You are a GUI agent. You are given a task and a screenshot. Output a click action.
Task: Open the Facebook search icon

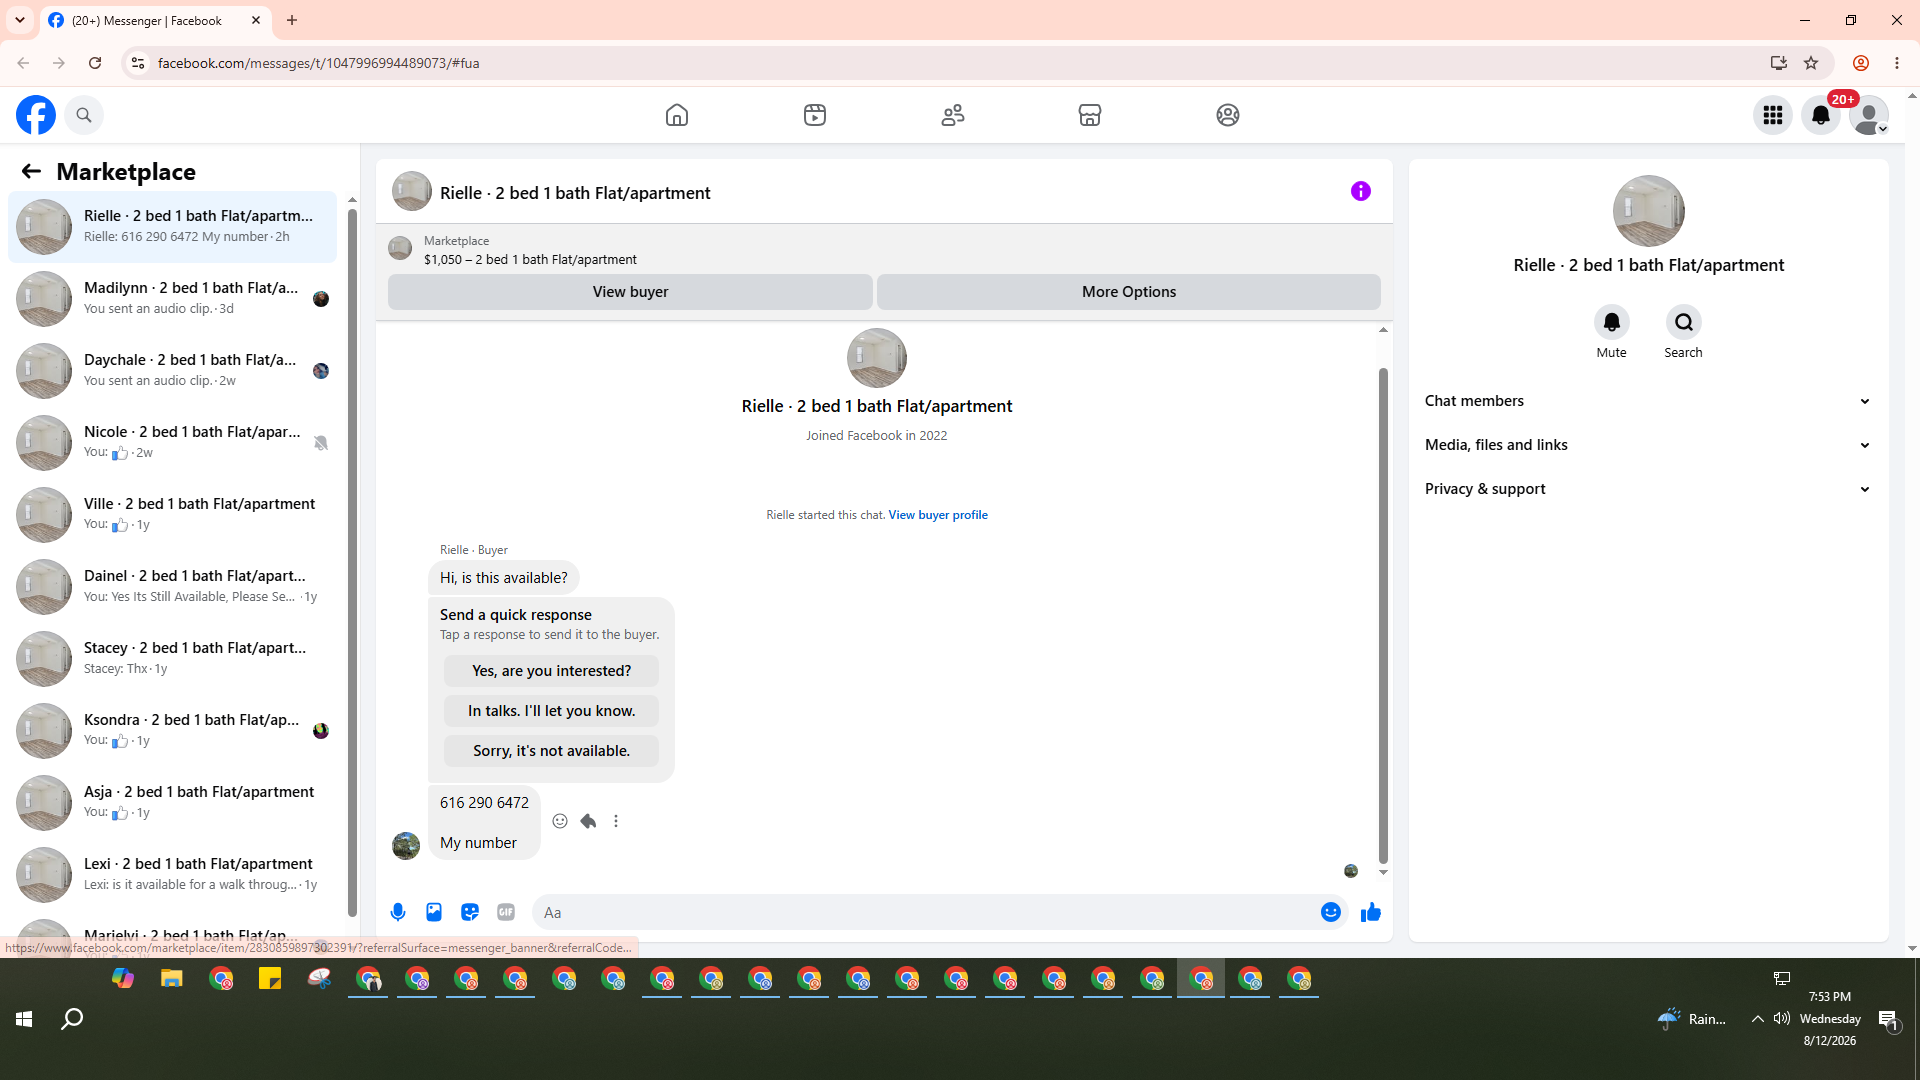(x=84, y=115)
